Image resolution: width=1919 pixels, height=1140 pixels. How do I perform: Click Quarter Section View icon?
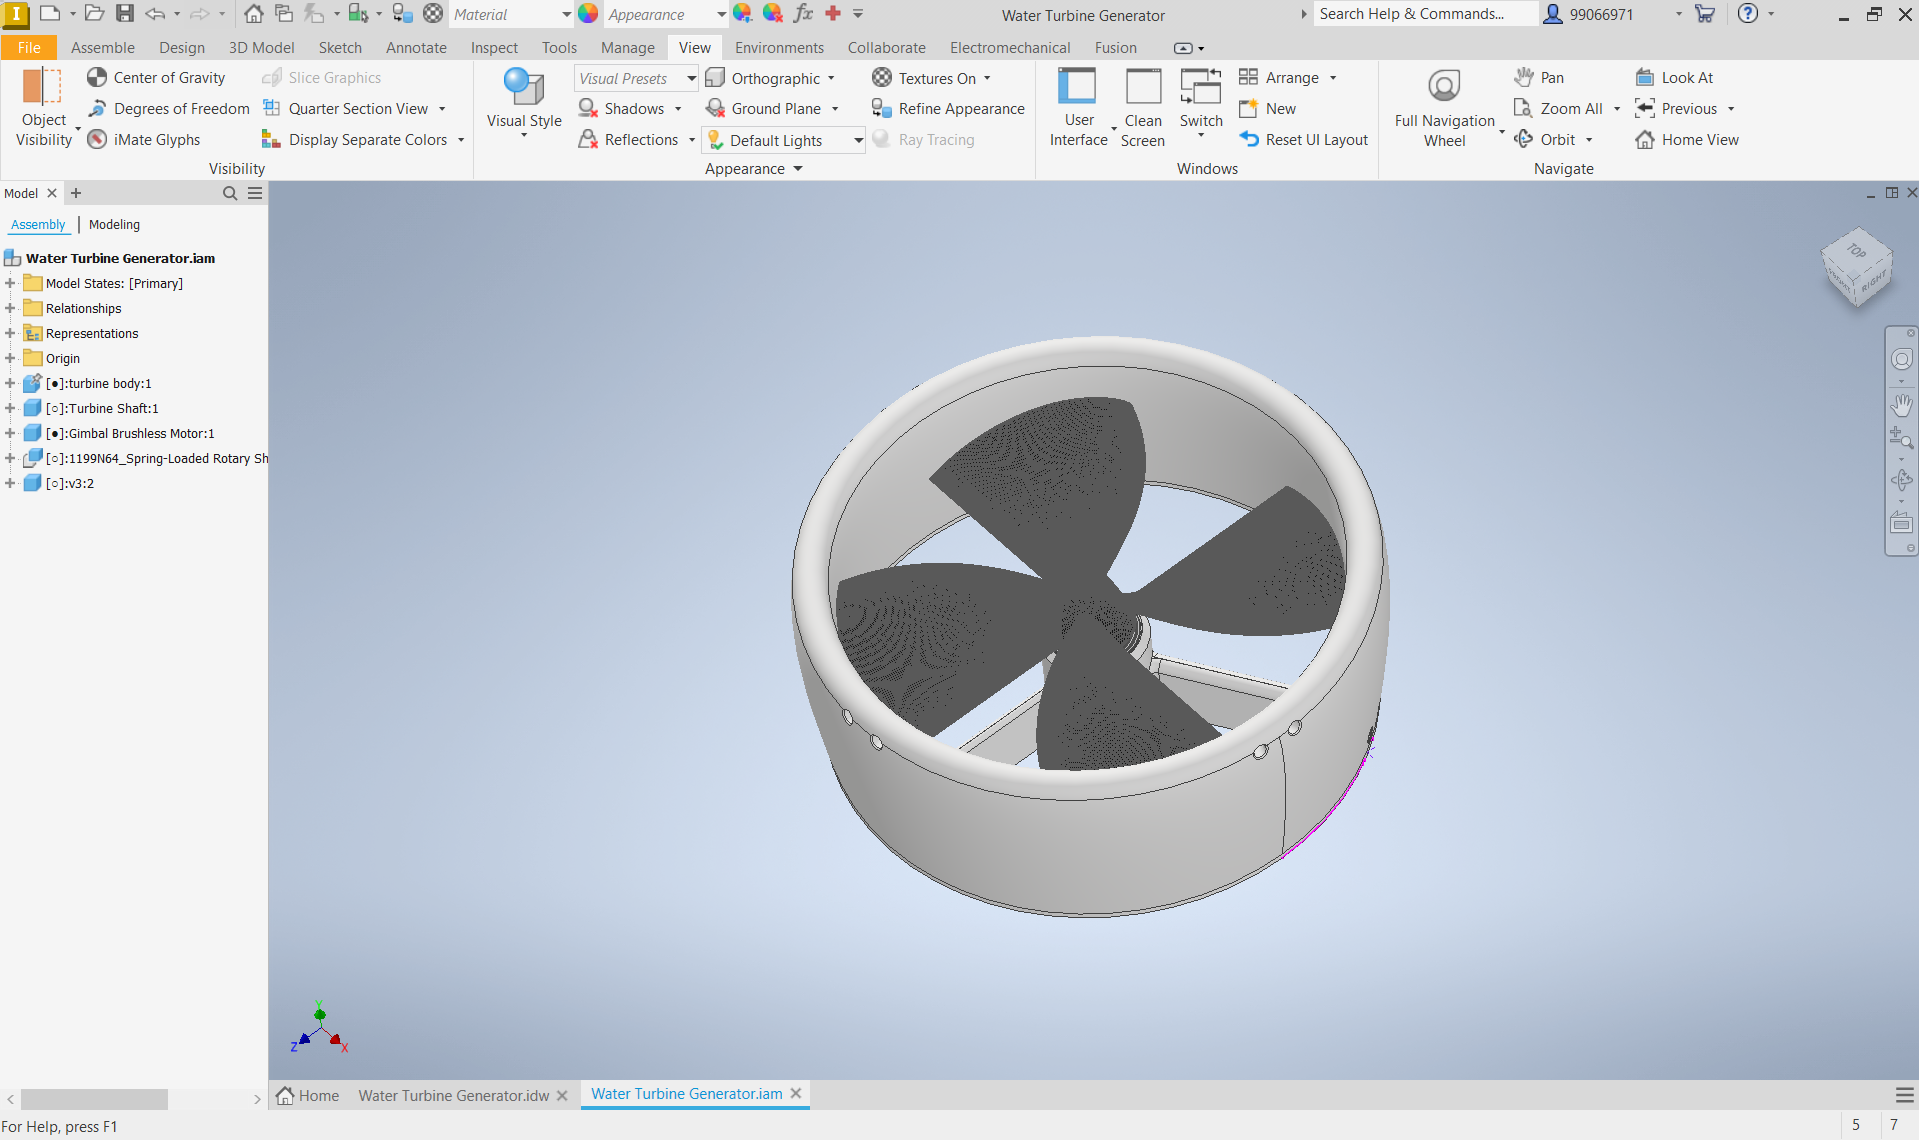pyautogui.click(x=271, y=109)
